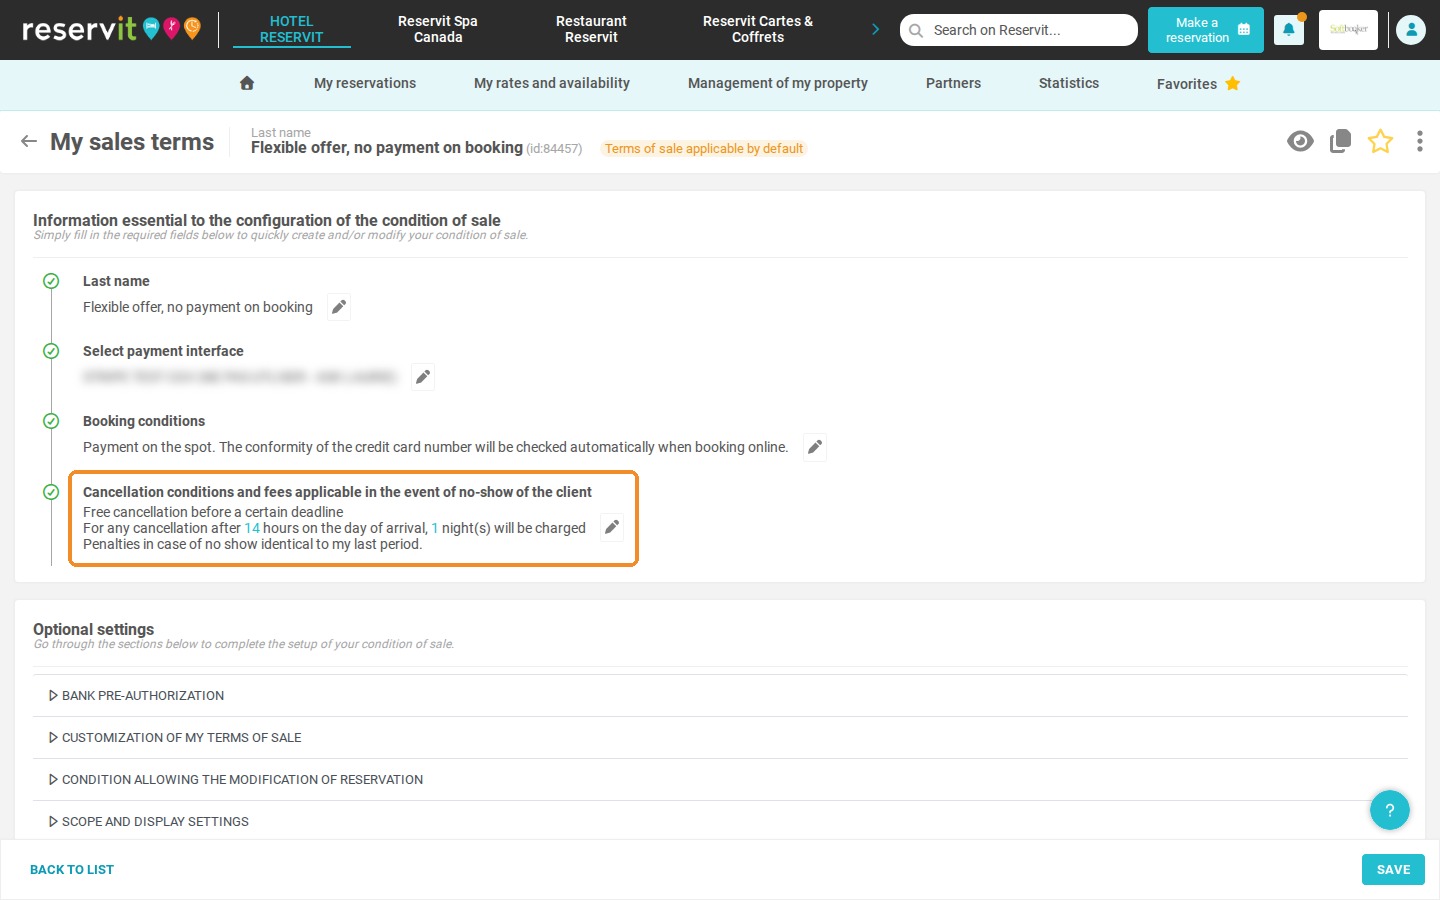Switch to Restaurant Reservit tab
This screenshot has height=900, width=1440.
(x=591, y=29)
